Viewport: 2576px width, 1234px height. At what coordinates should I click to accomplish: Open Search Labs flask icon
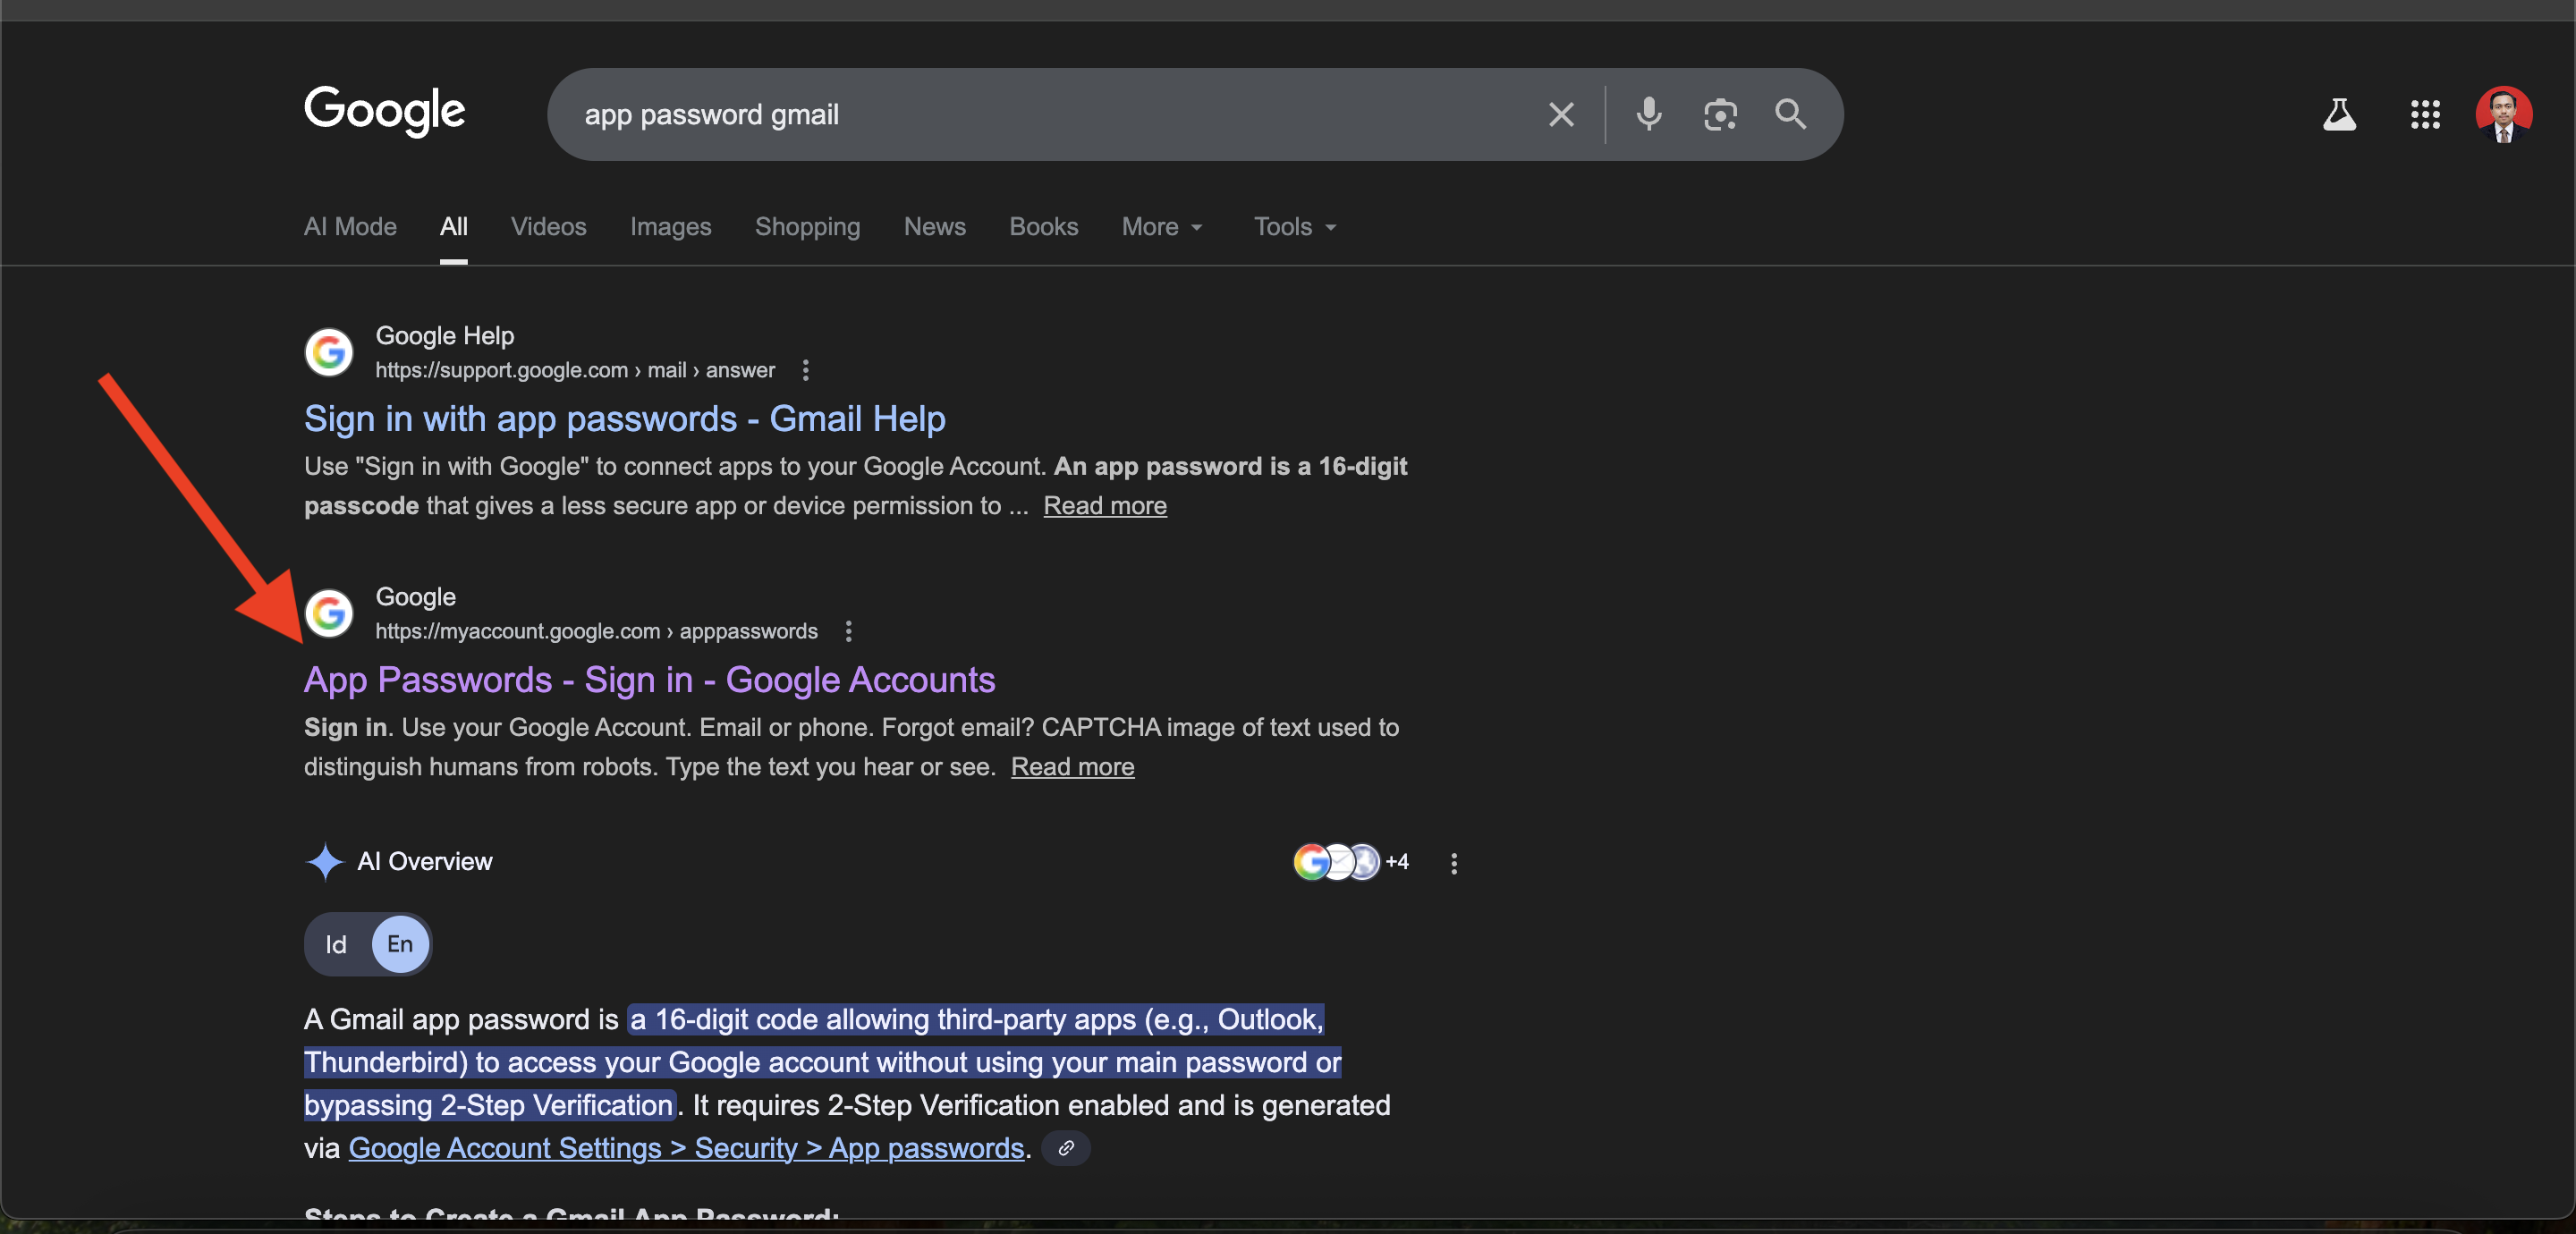(x=2339, y=115)
